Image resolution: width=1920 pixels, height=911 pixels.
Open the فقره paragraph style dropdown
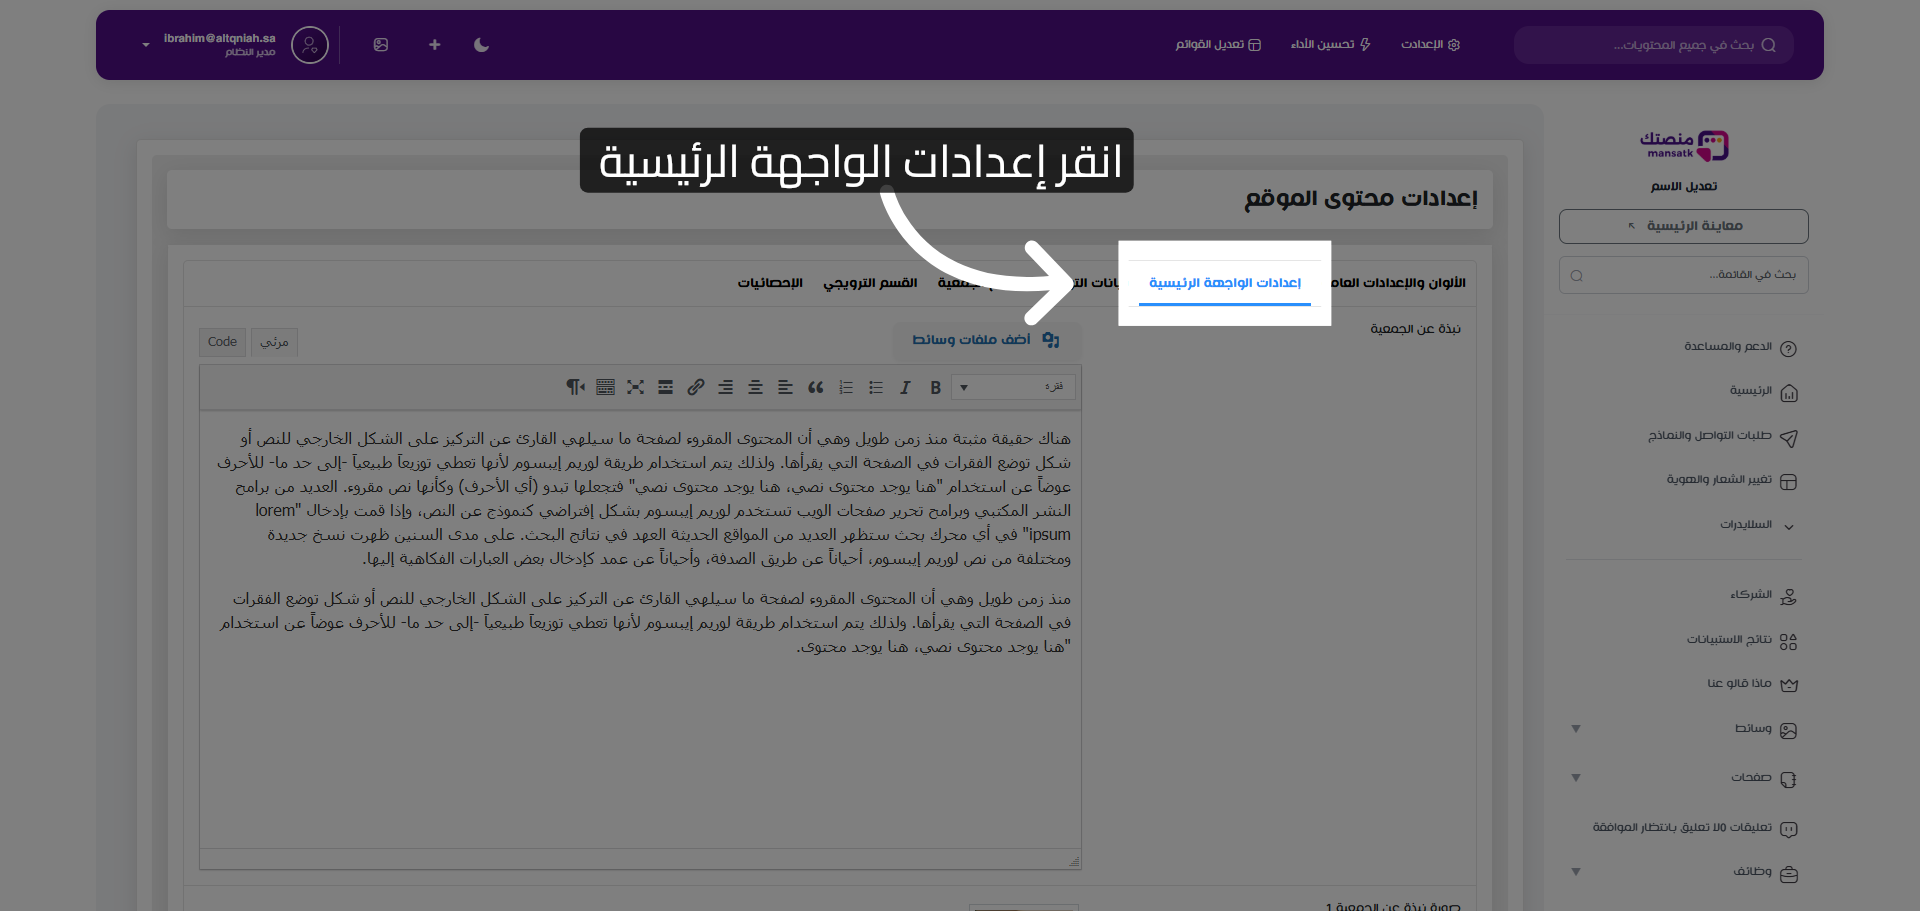(1013, 387)
